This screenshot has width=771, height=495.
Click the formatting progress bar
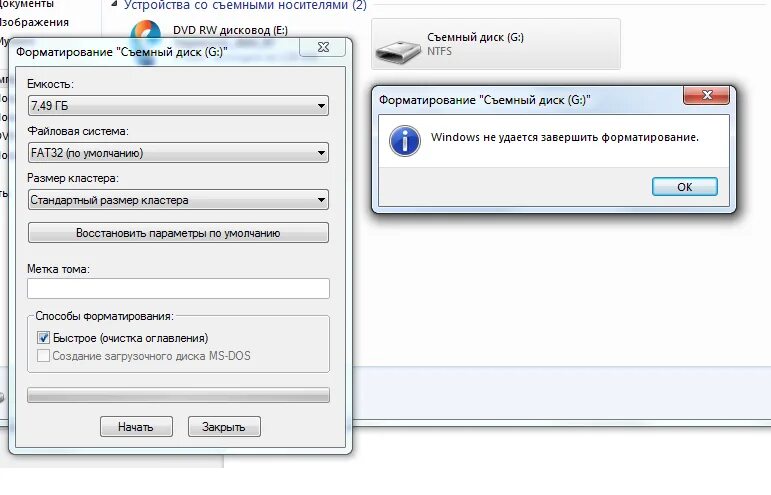click(x=178, y=395)
